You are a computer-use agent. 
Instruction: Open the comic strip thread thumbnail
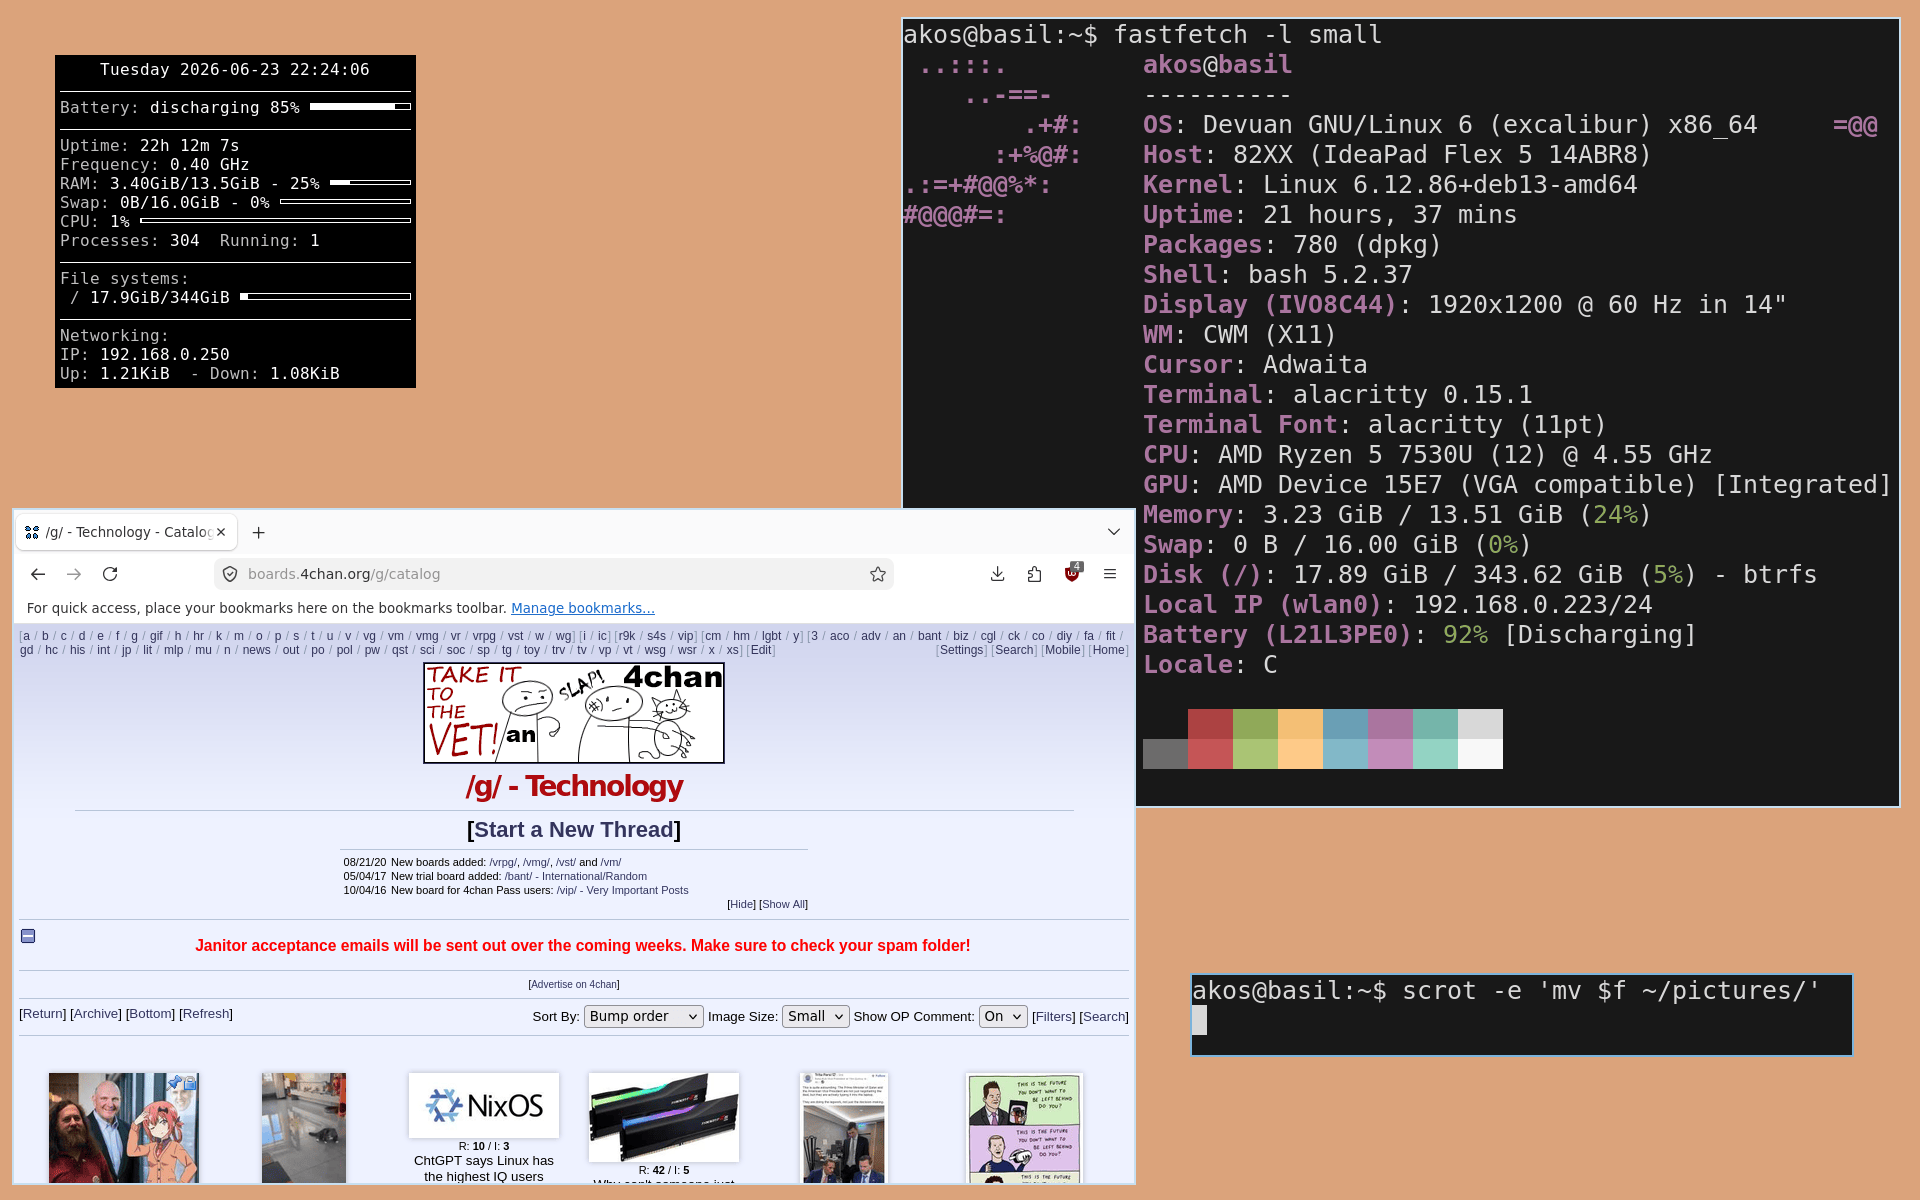1024,1128
